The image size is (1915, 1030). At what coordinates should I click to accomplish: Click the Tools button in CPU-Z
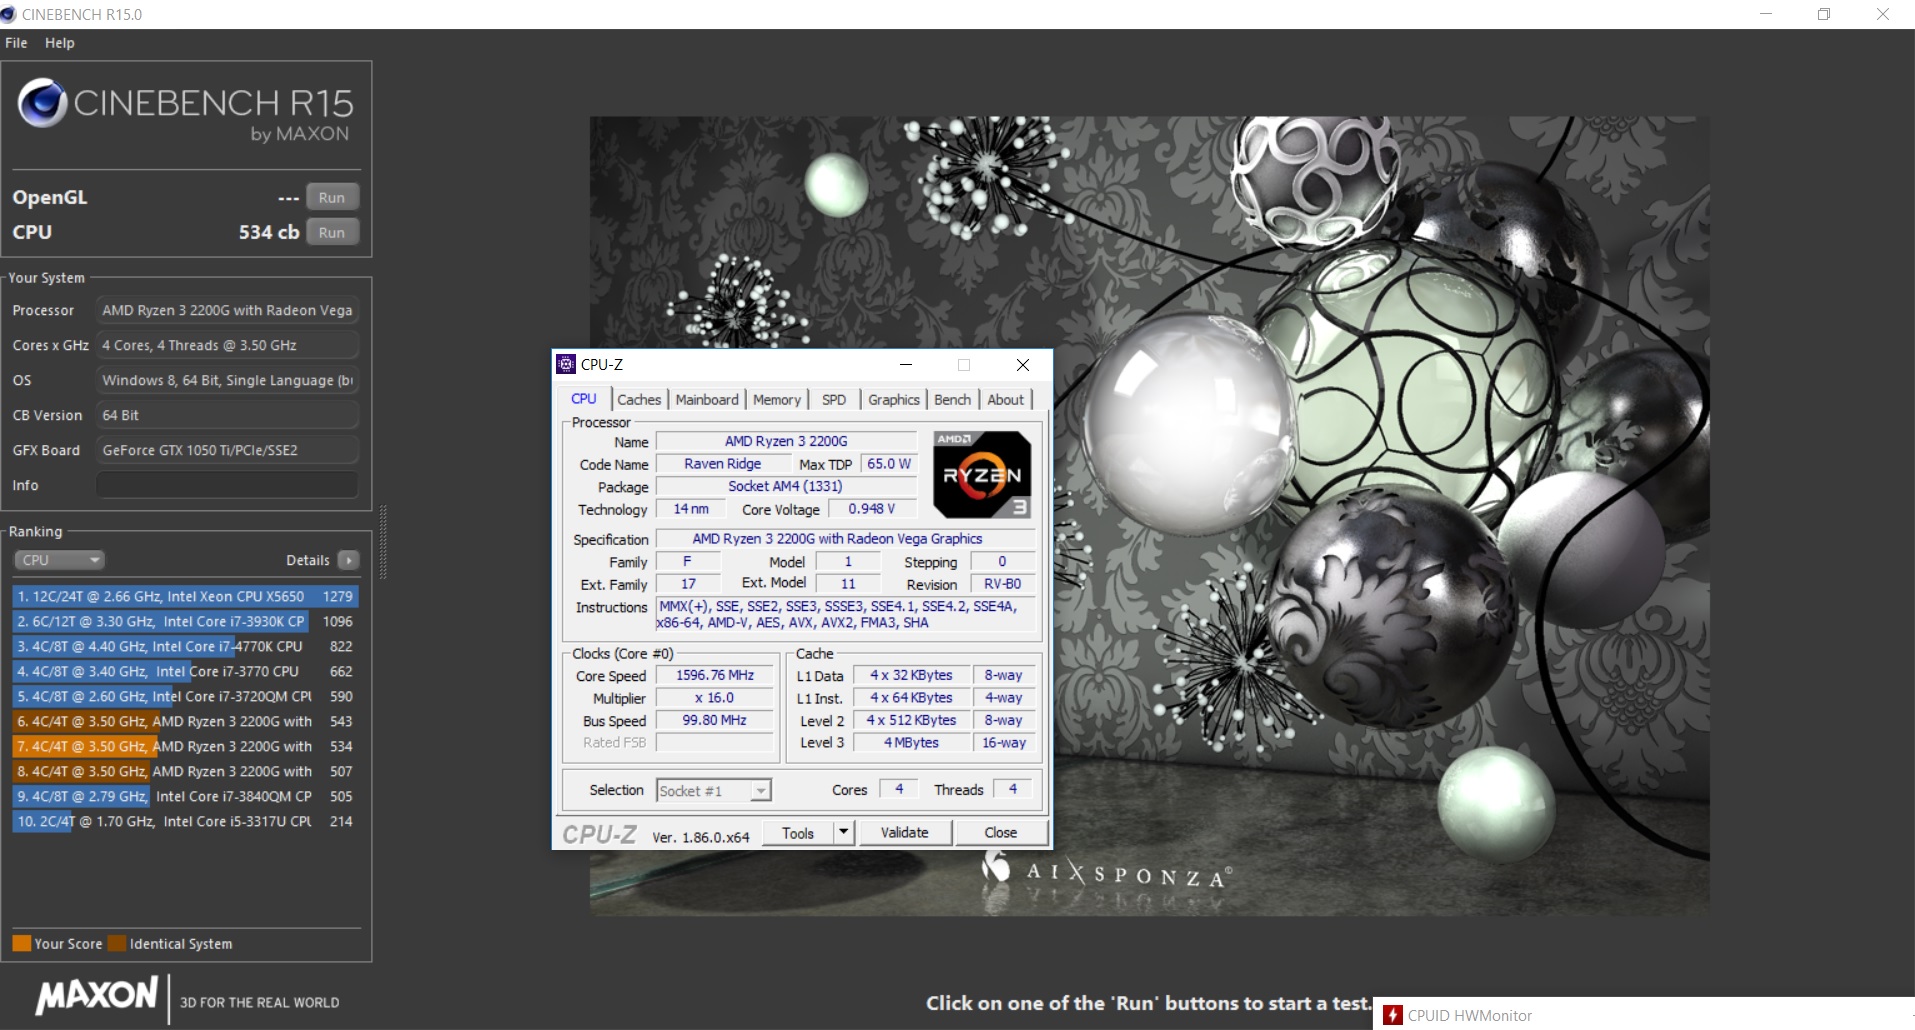[798, 833]
